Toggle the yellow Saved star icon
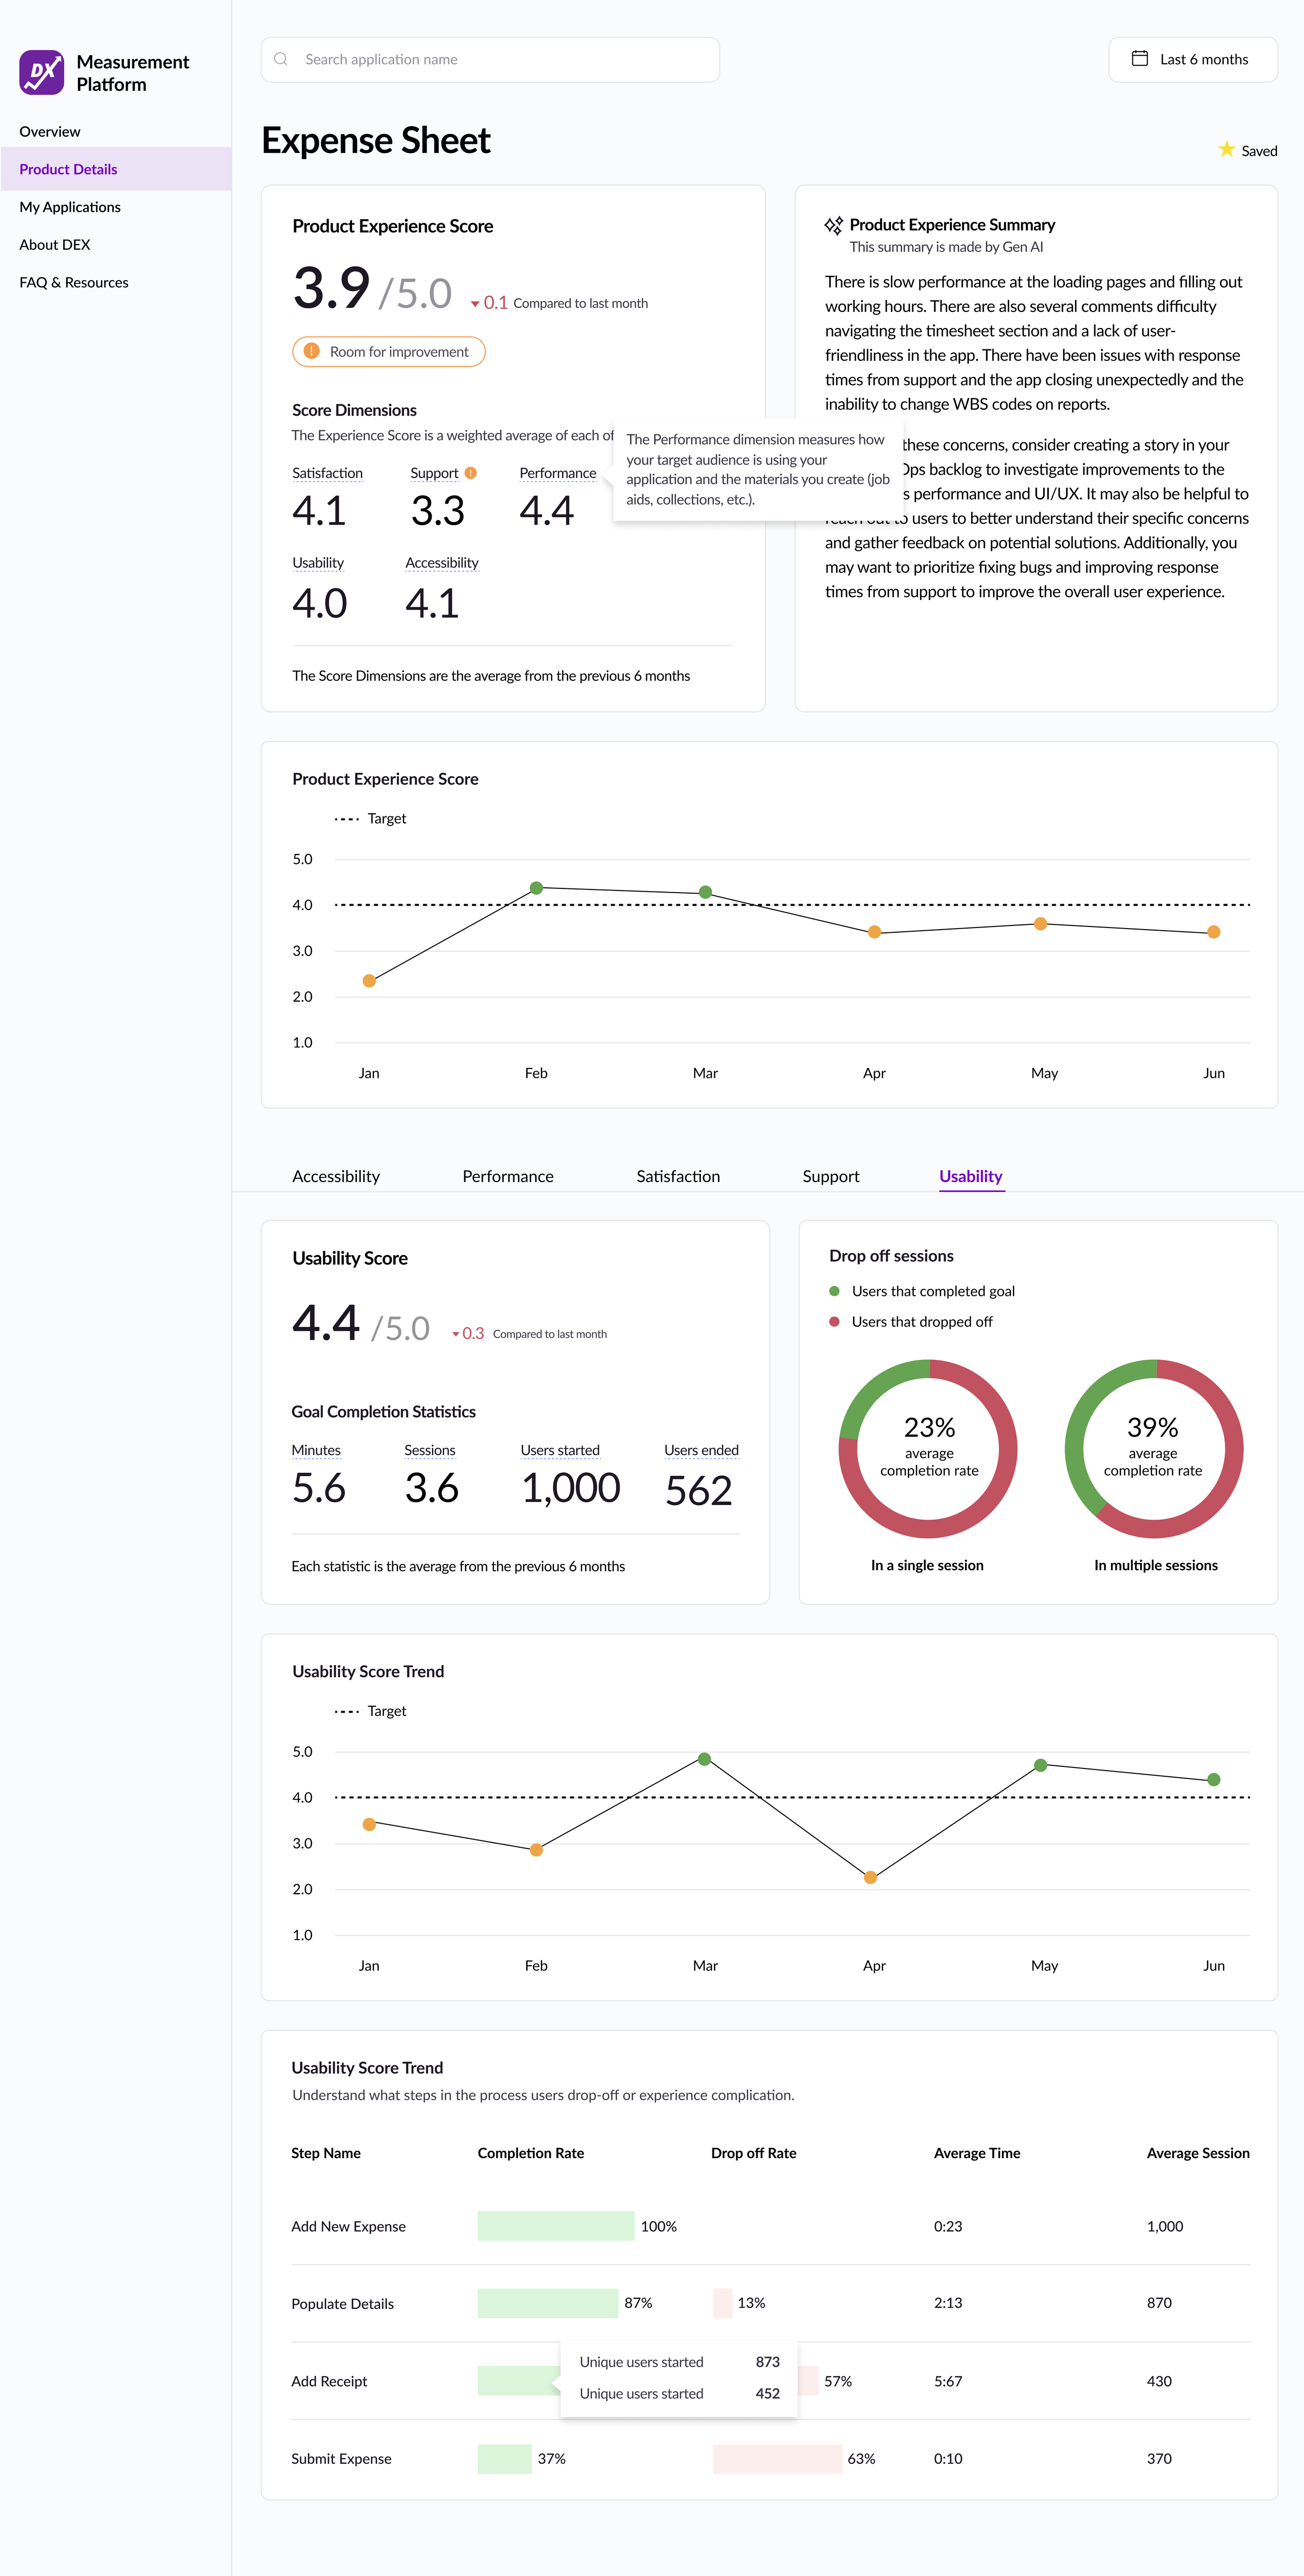1304x2576 pixels. tap(1226, 150)
